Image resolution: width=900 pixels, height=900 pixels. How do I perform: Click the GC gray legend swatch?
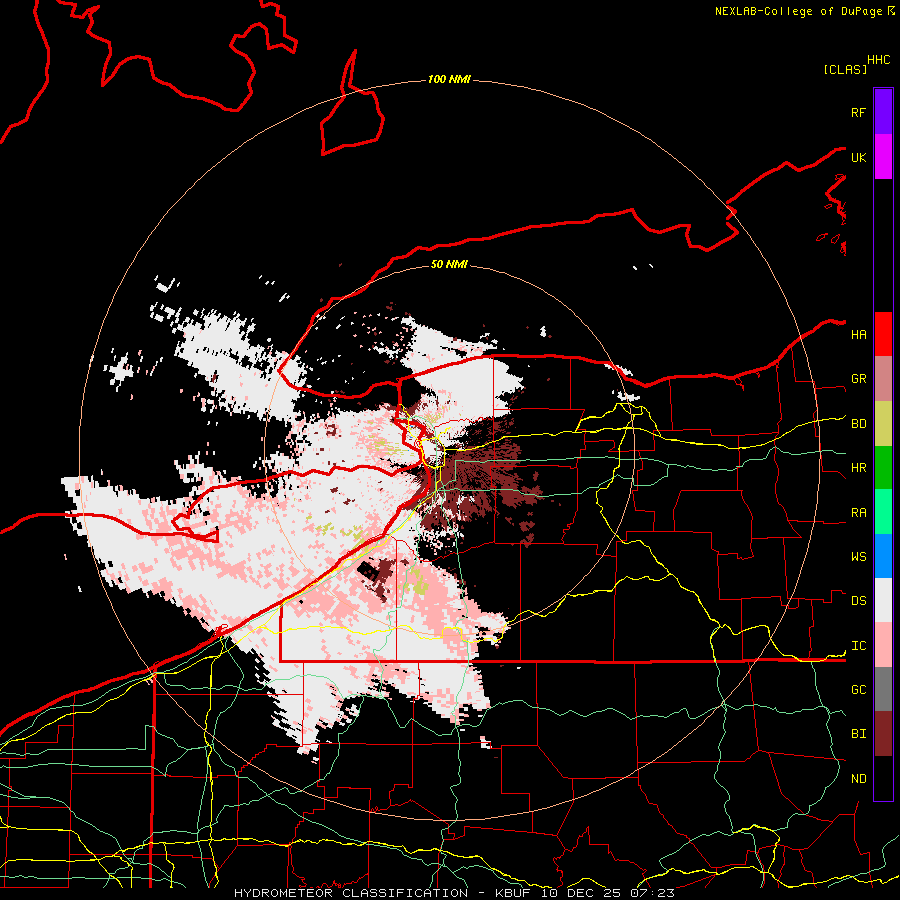(x=883, y=689)
